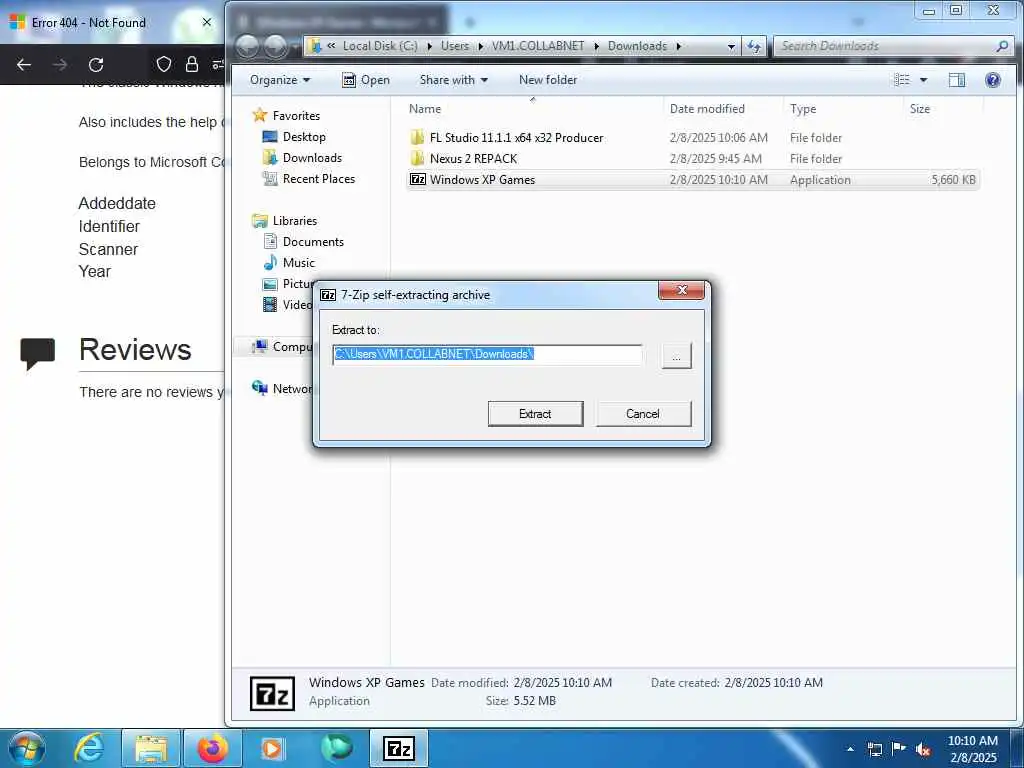Click VM1.COLLABNET in the address bar

538,46
